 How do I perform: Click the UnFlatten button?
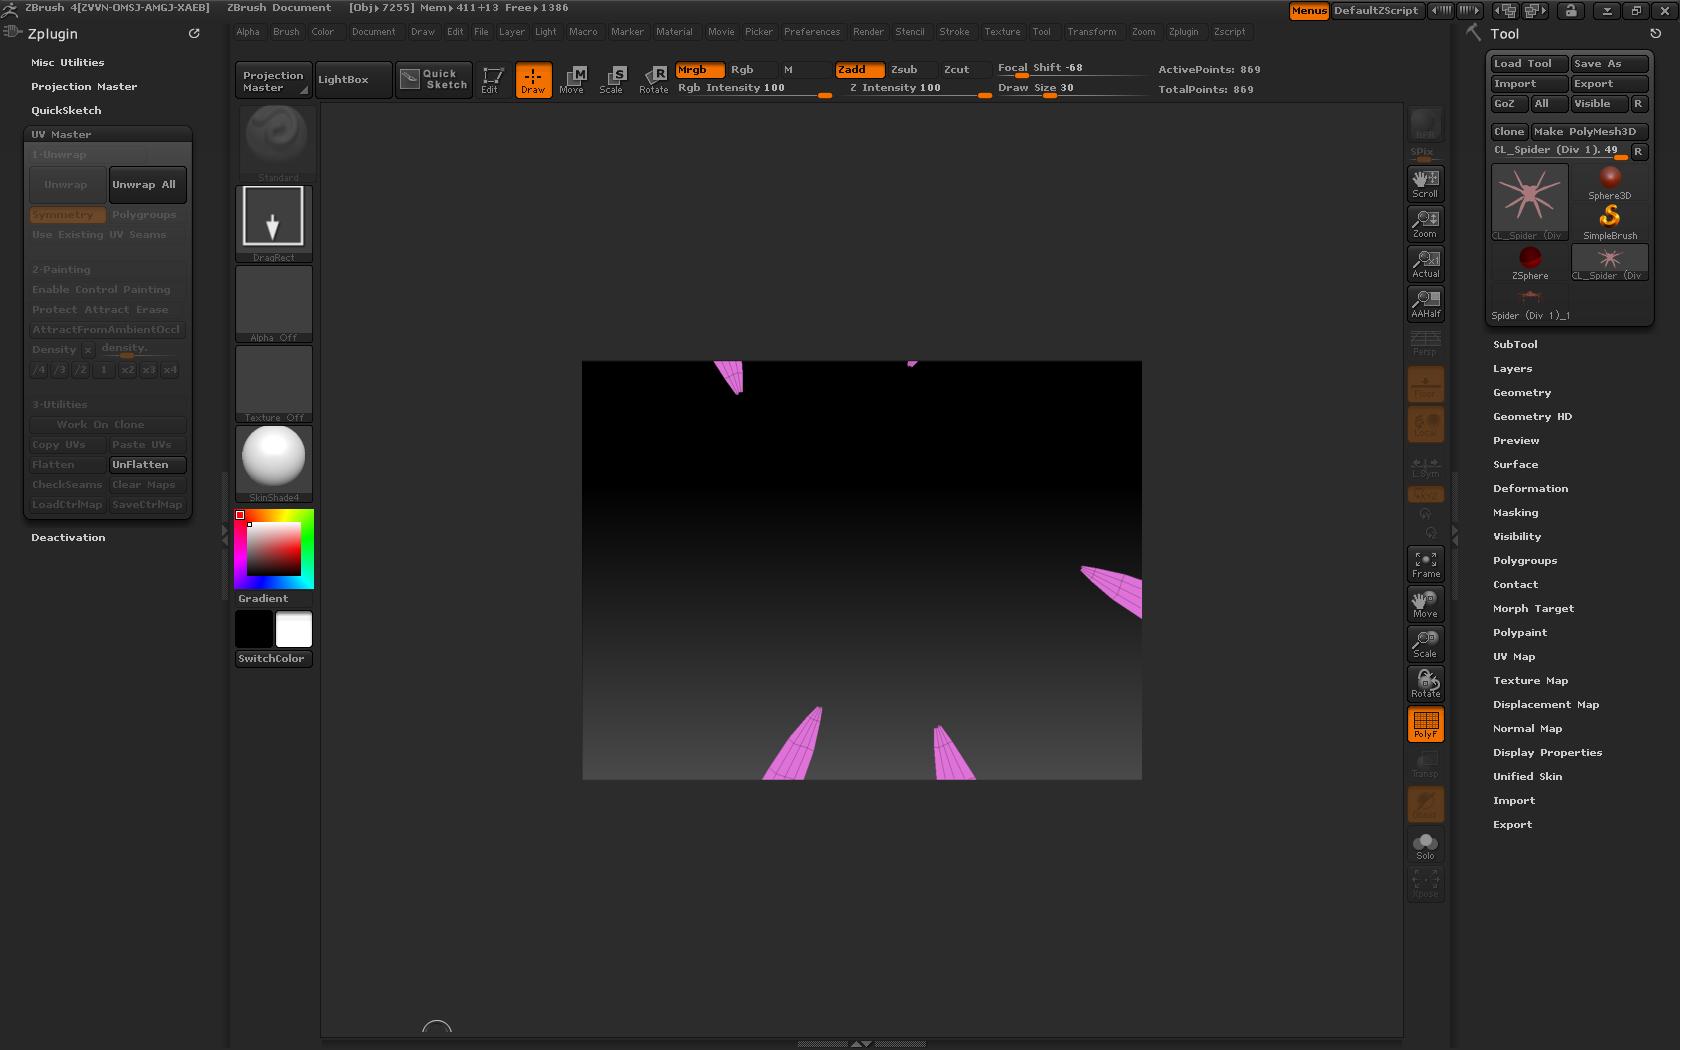(x=148, y=465)
